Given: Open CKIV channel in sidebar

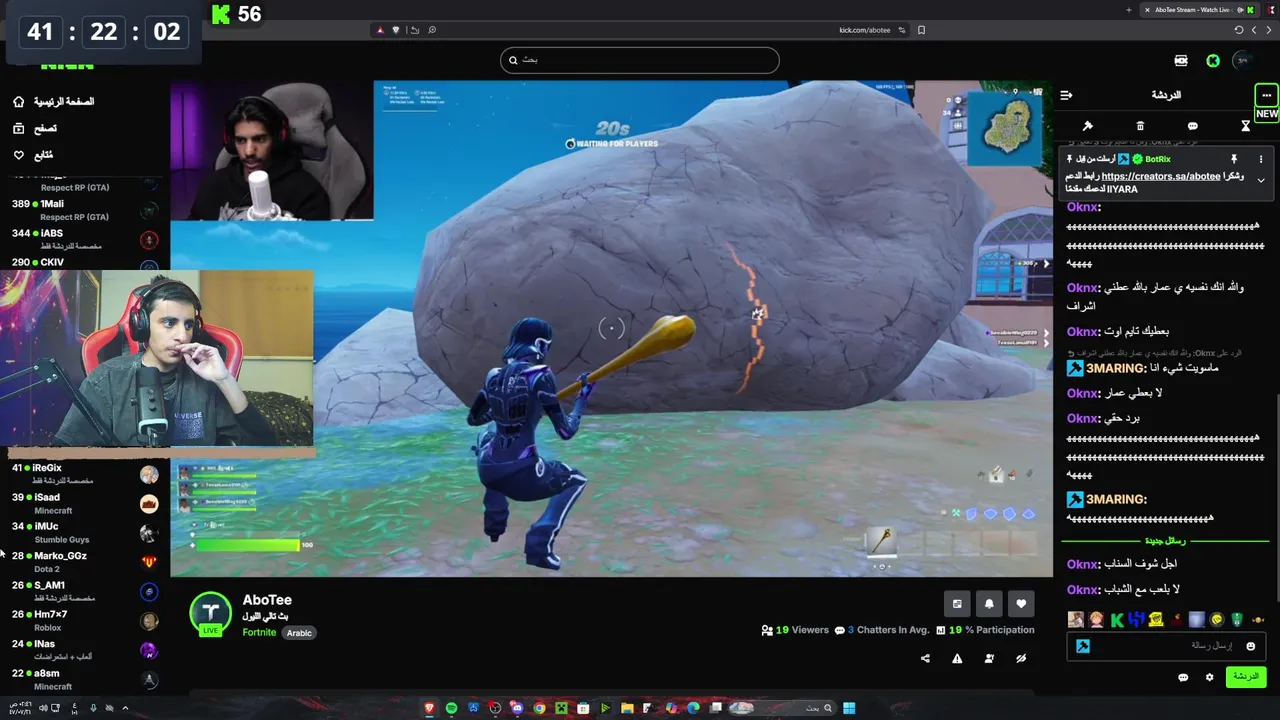Looking at the screenshot, I should (85, 263).
